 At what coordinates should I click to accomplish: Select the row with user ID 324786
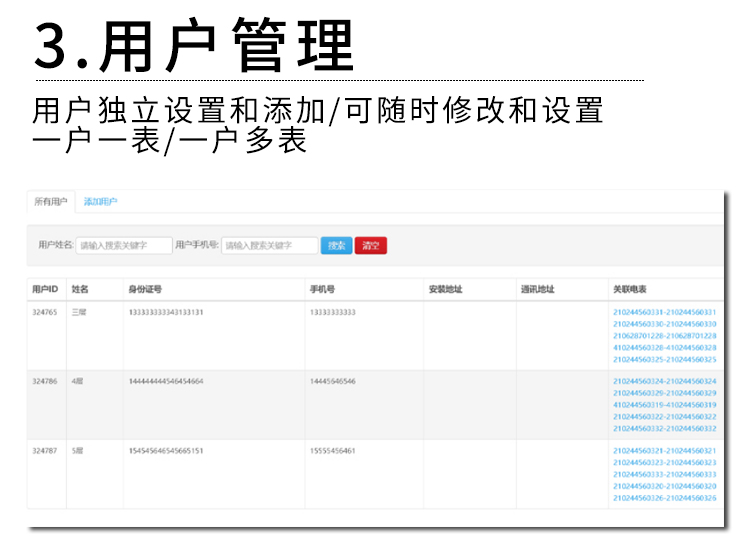45,381
